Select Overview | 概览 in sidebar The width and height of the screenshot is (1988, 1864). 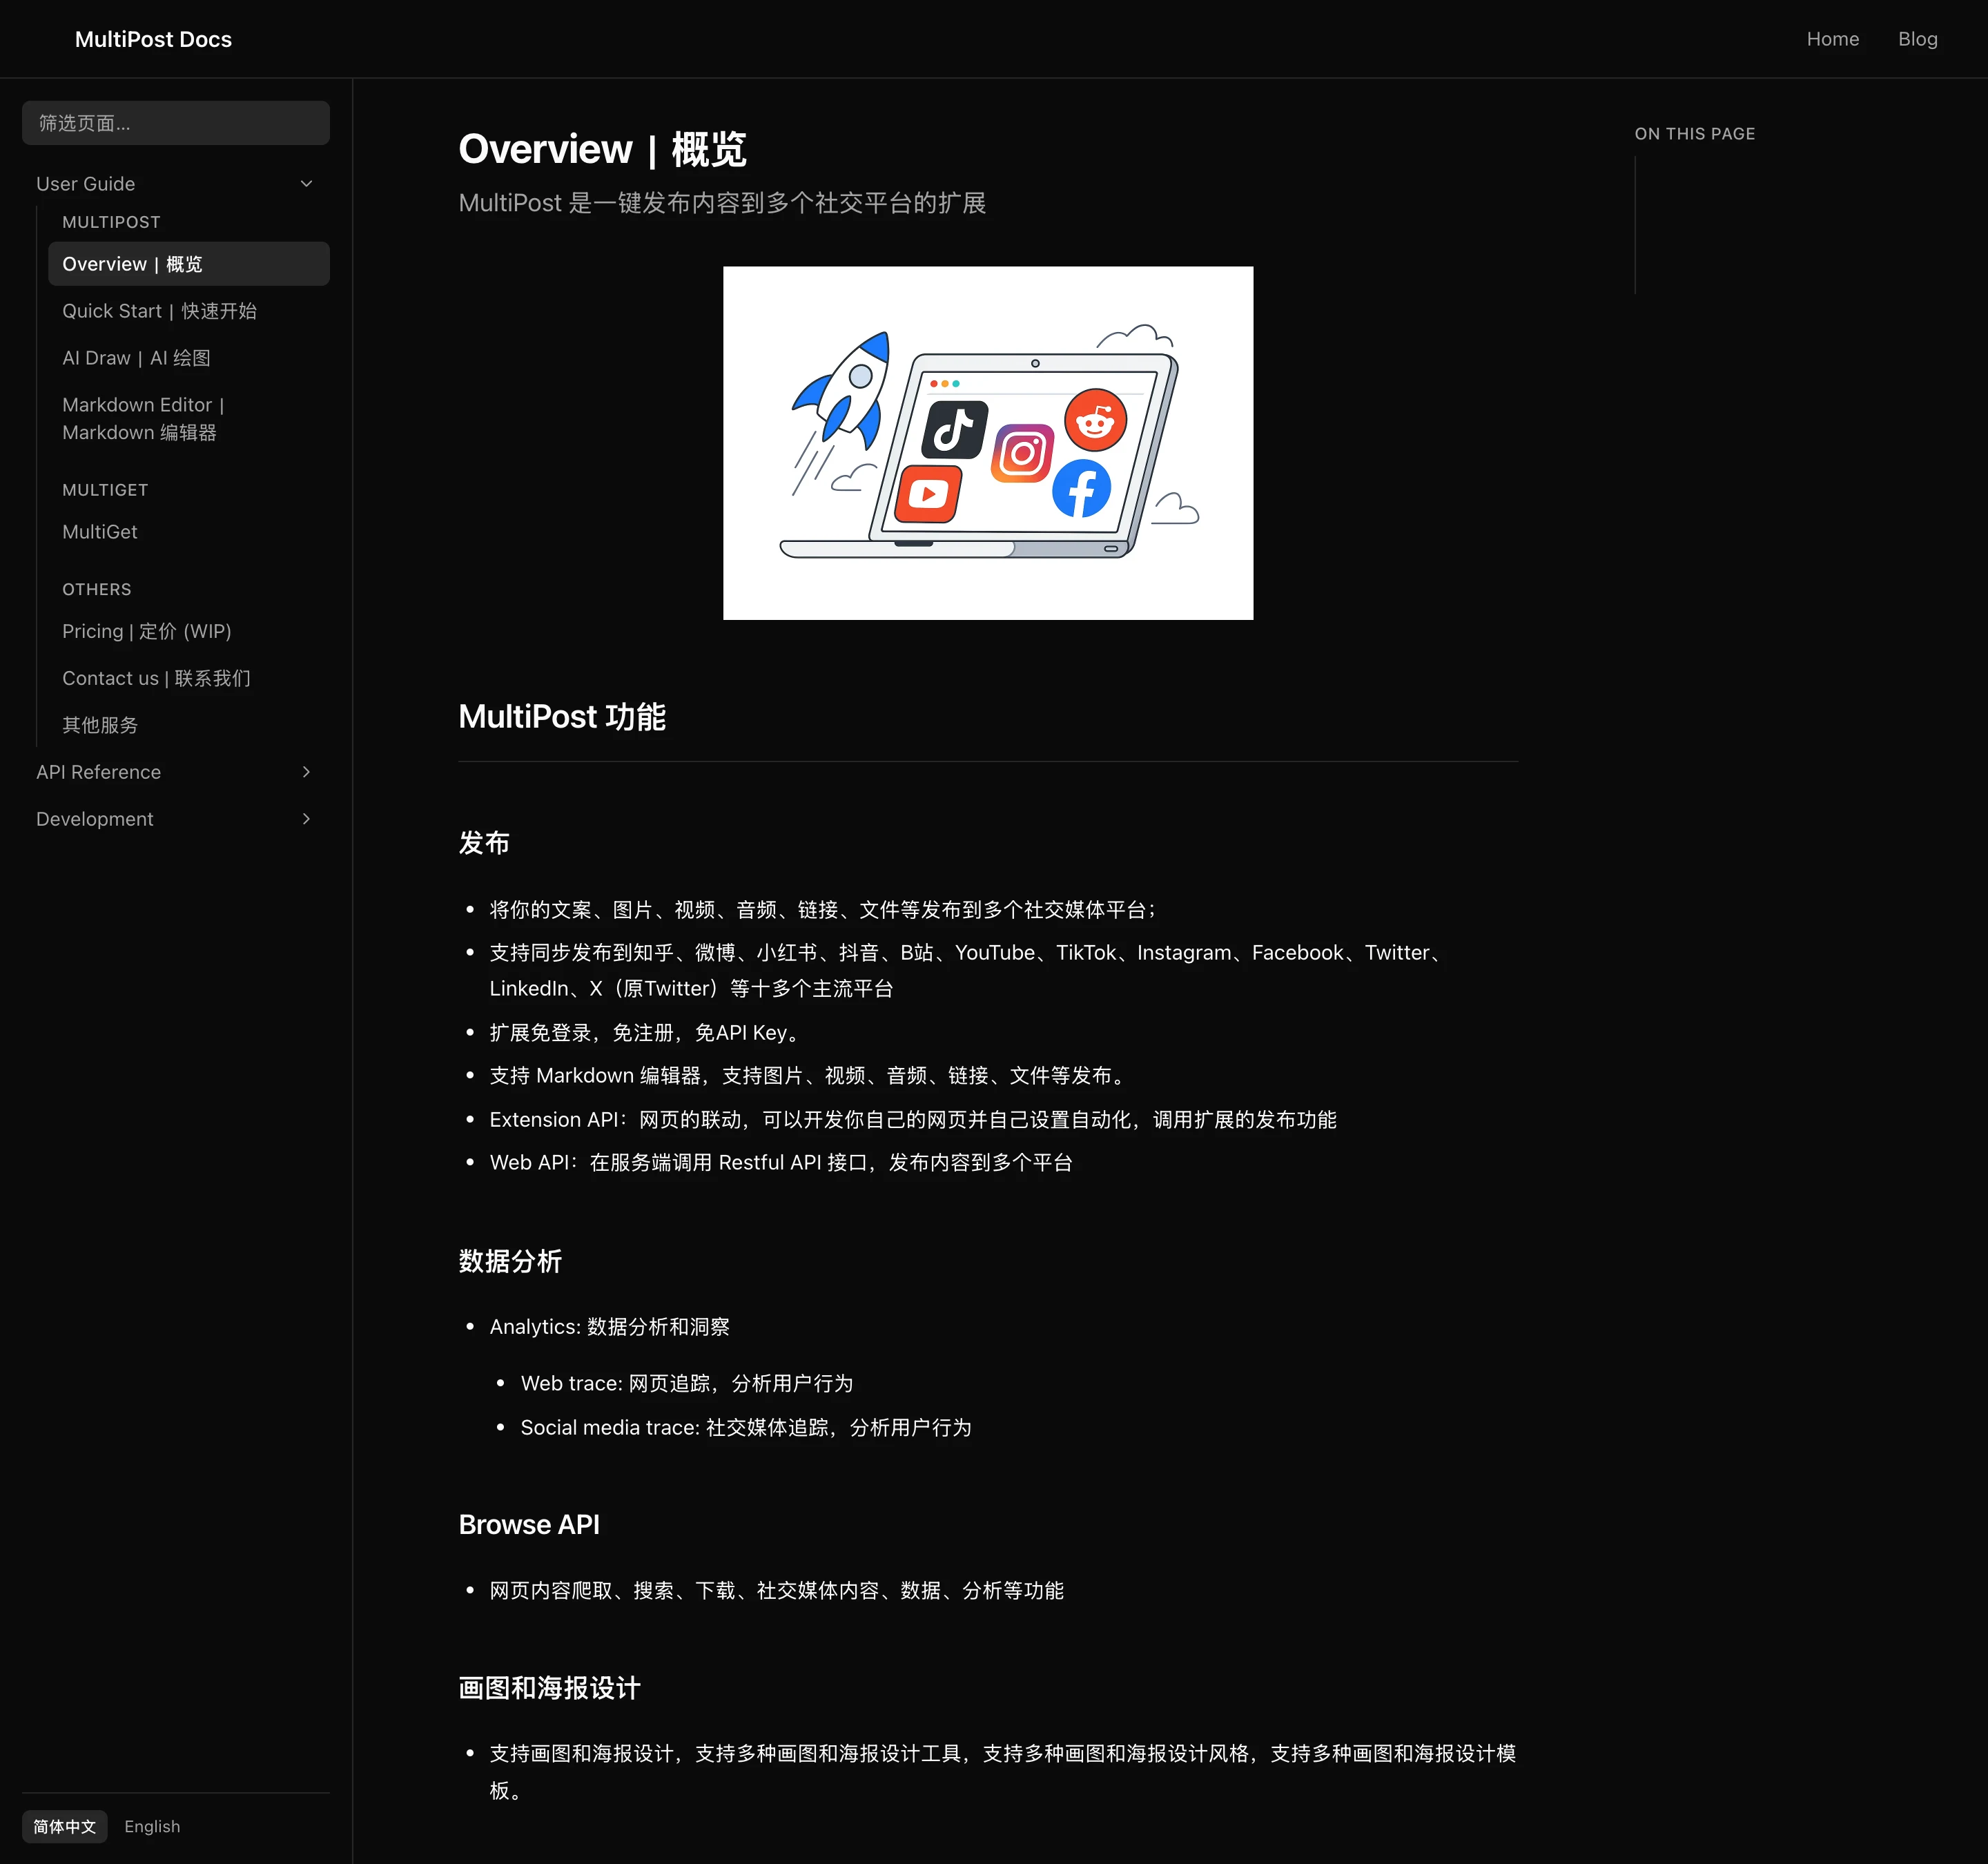click(188, 264)
